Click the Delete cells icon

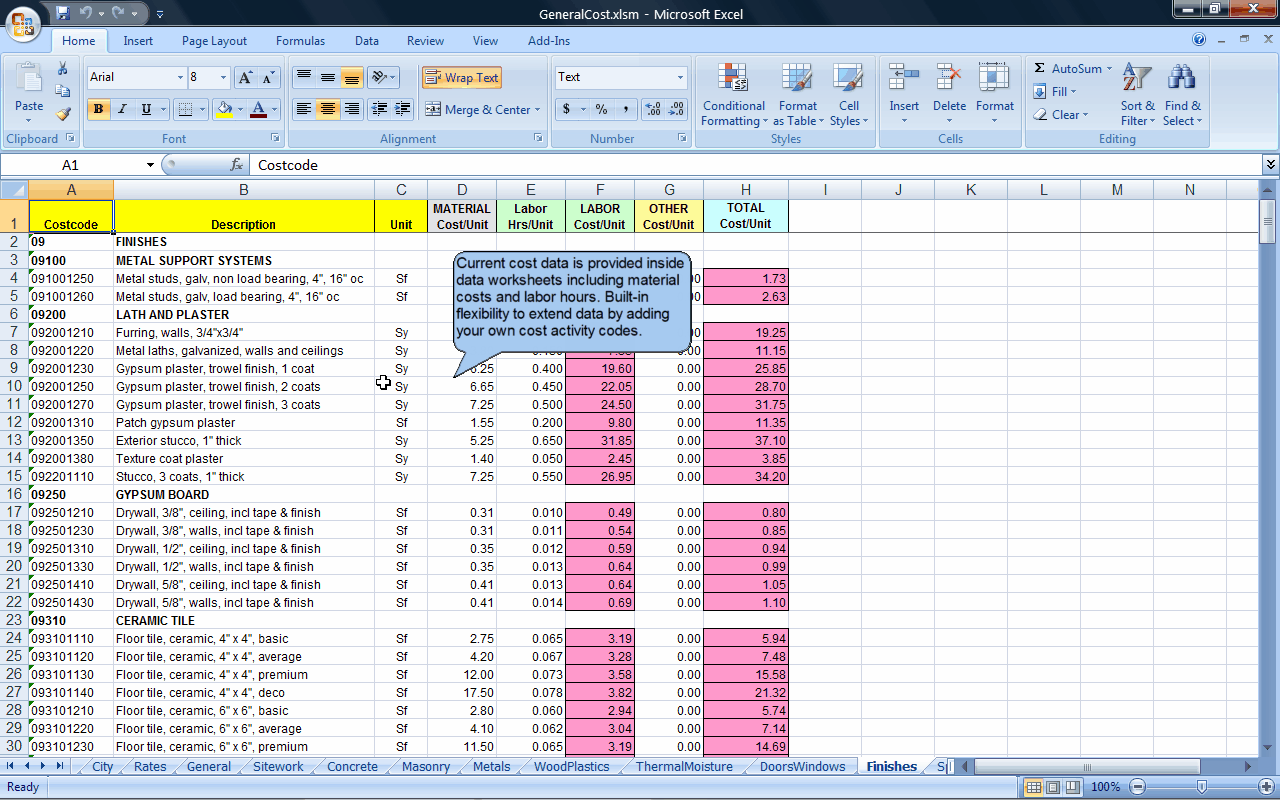tap(949, 78)
